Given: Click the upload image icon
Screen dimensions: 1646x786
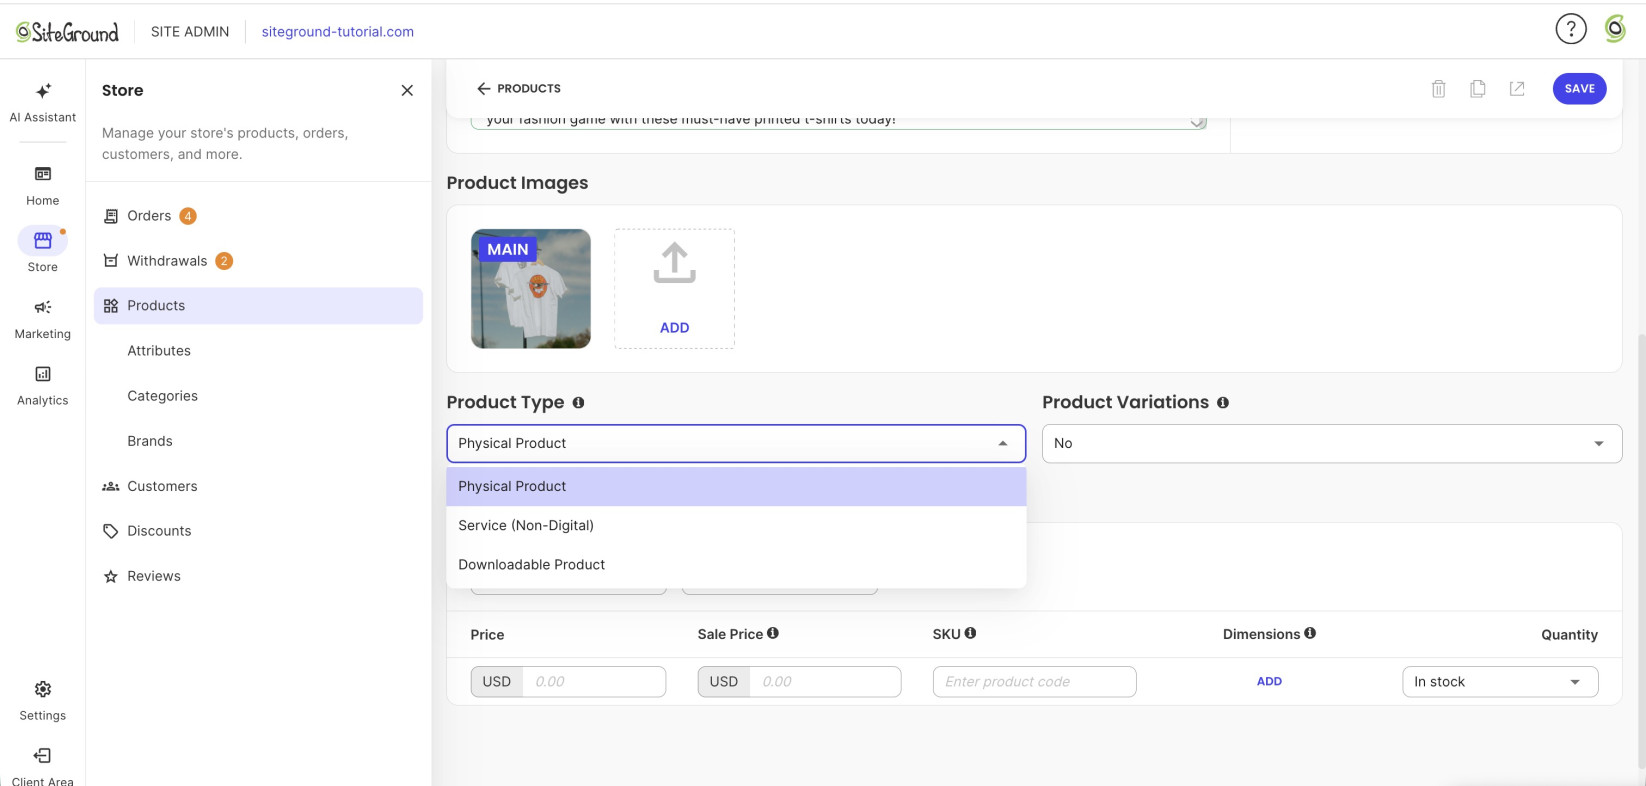Looking at the screenshot, I should (675, 263).
